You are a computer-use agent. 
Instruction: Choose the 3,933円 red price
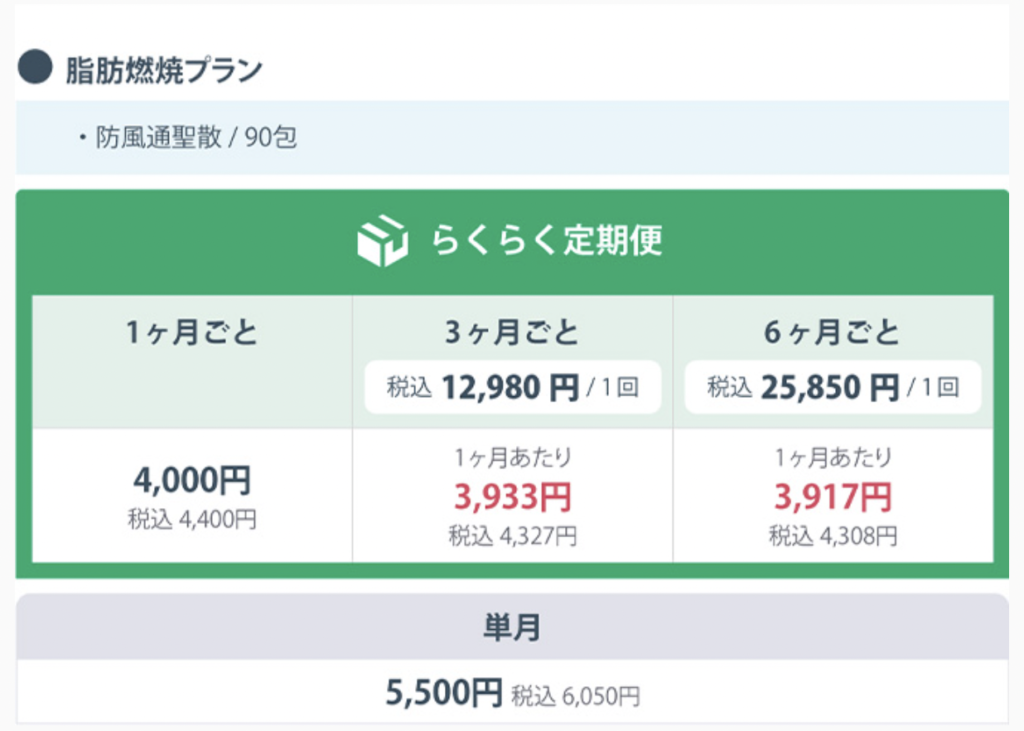512,496
